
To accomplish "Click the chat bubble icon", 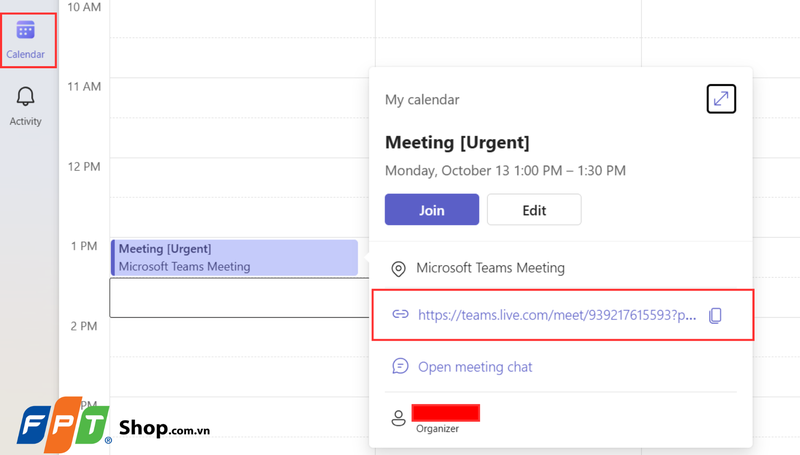I will (400, 366).
